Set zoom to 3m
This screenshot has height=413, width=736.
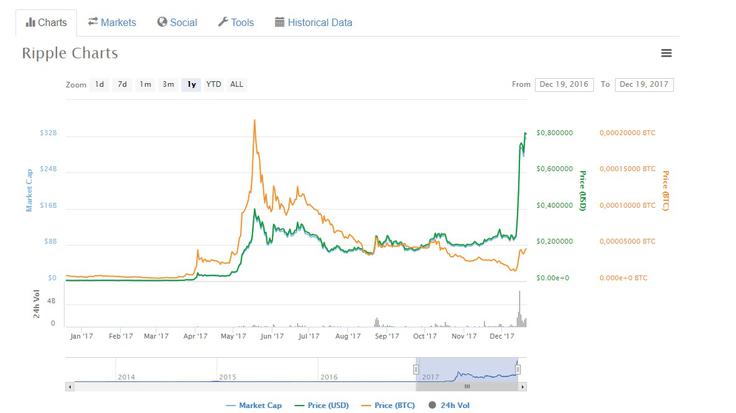(168, 84)
